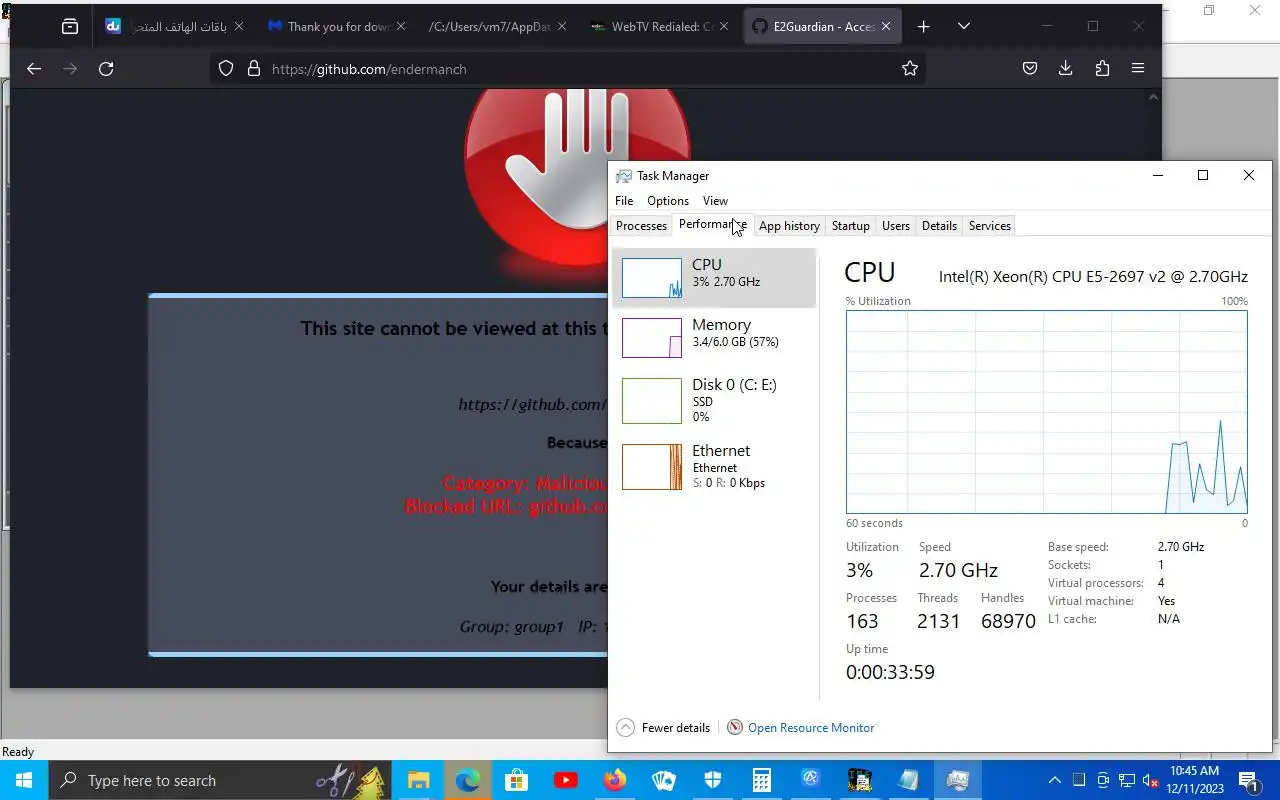Click the muted volume tray icon

1150,780
